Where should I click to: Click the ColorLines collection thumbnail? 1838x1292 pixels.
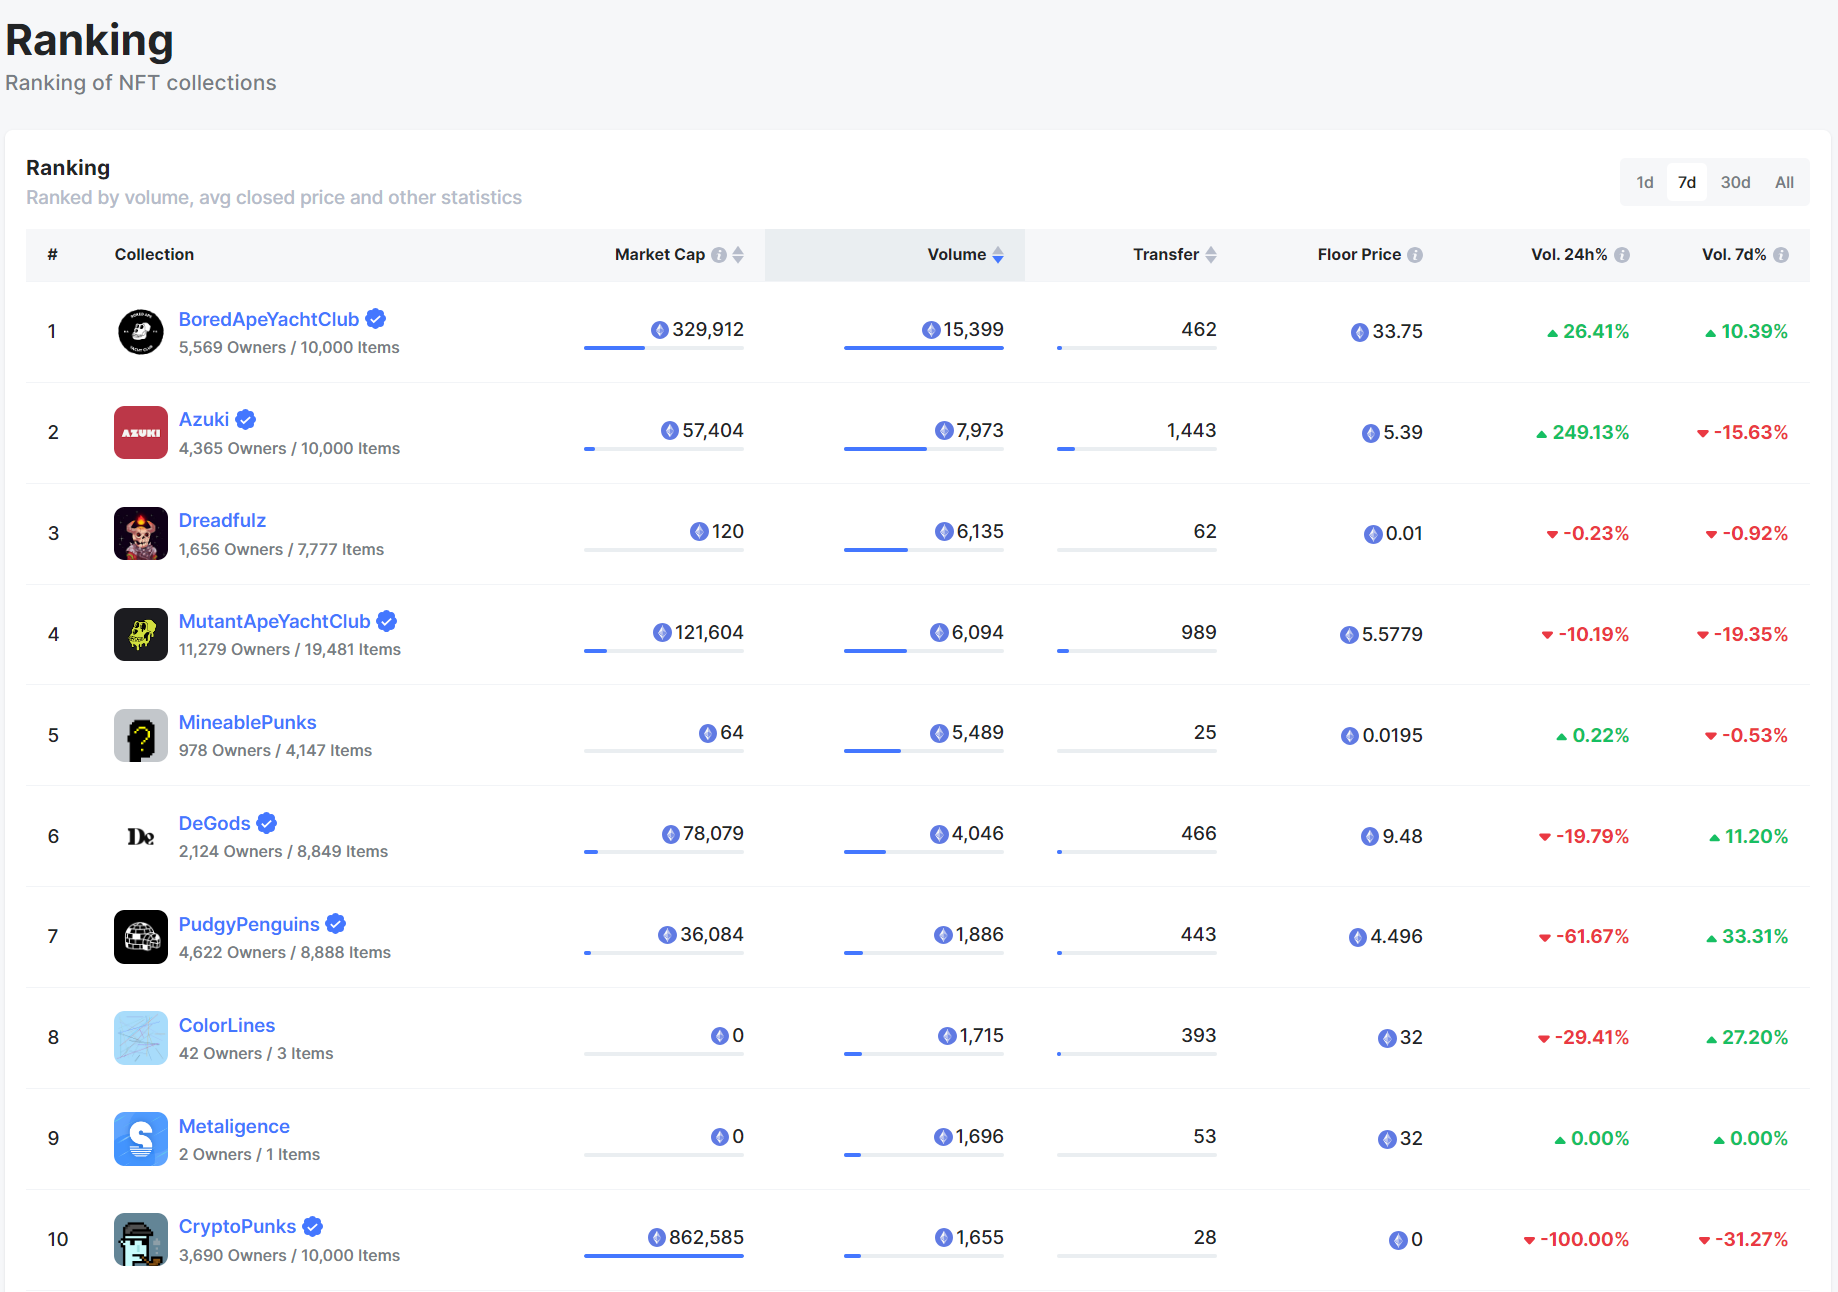click(141, 1038)
